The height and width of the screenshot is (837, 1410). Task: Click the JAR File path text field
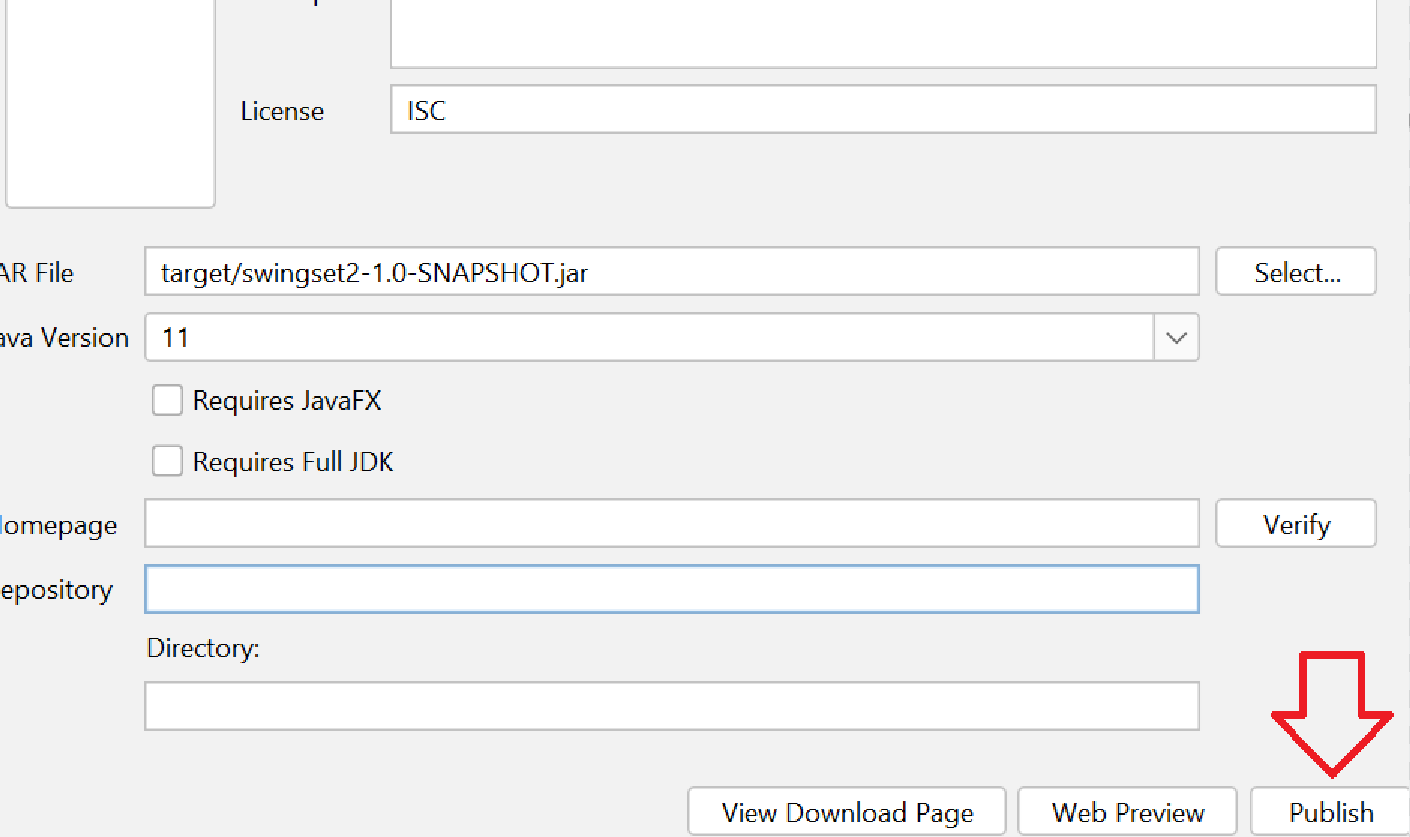670,273
